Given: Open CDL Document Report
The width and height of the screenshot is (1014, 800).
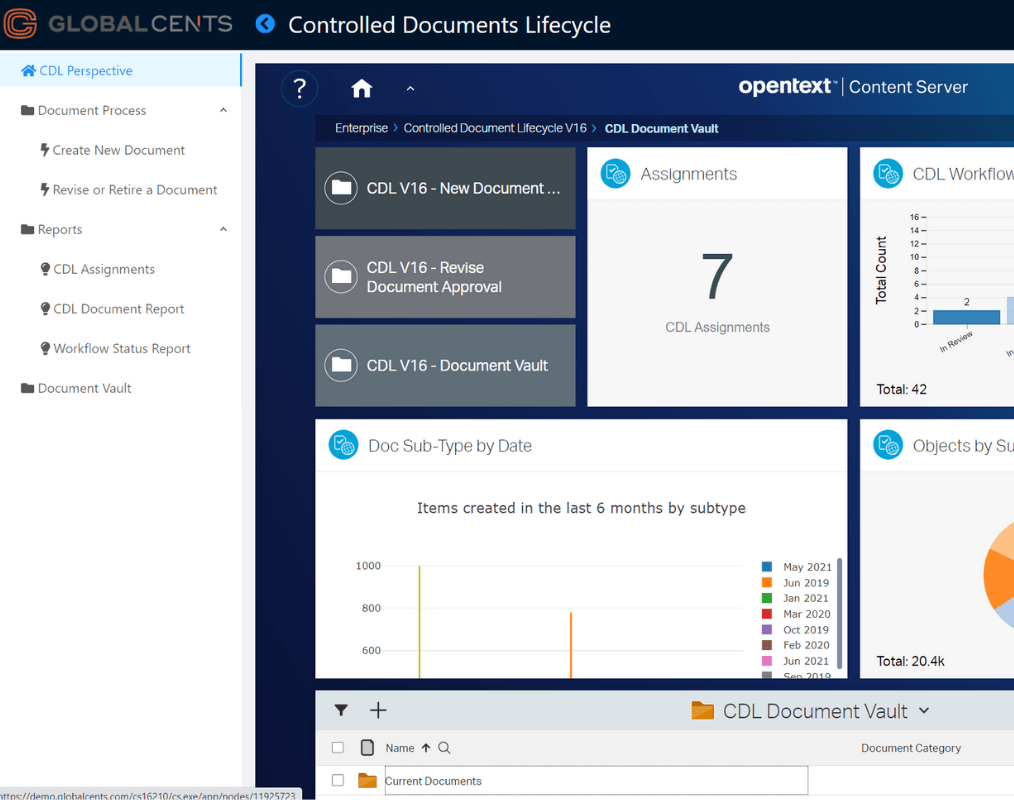Looking at the screenshot, I should click(112, 308).
